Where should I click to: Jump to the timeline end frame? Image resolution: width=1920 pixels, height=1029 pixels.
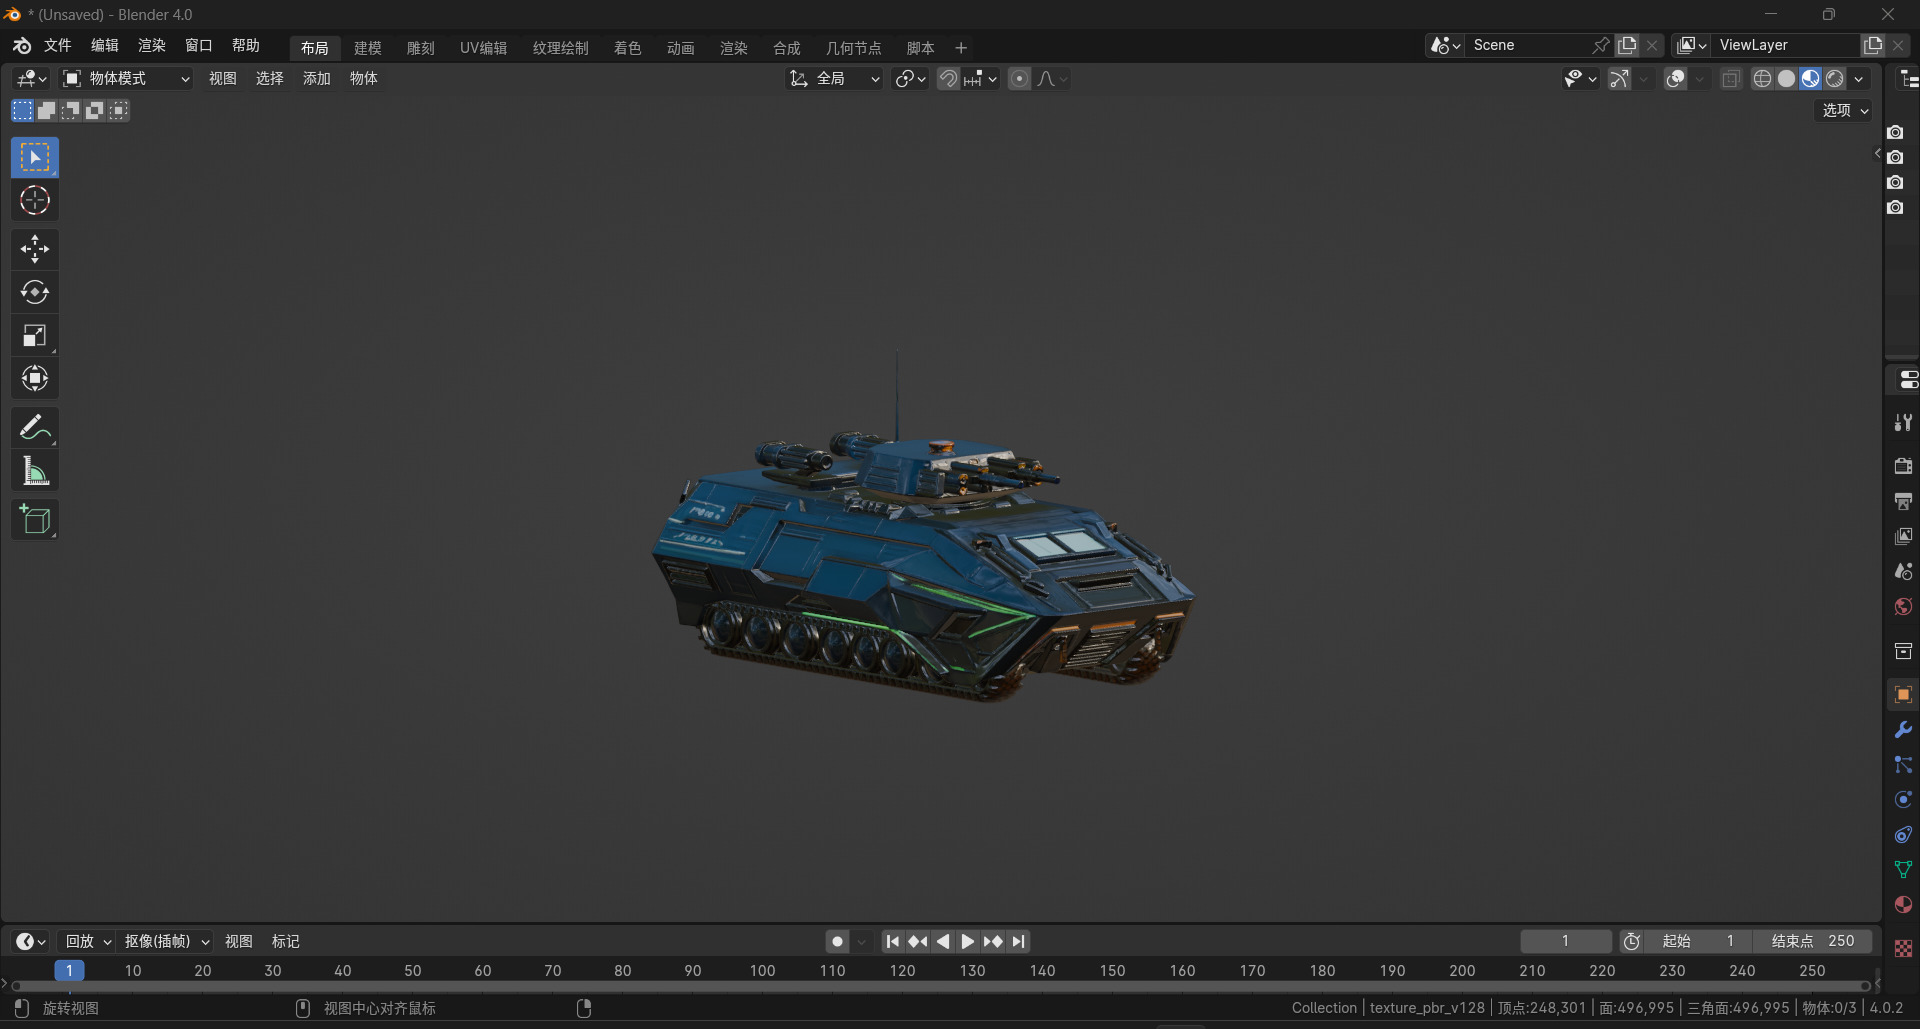pos(1018,942)
